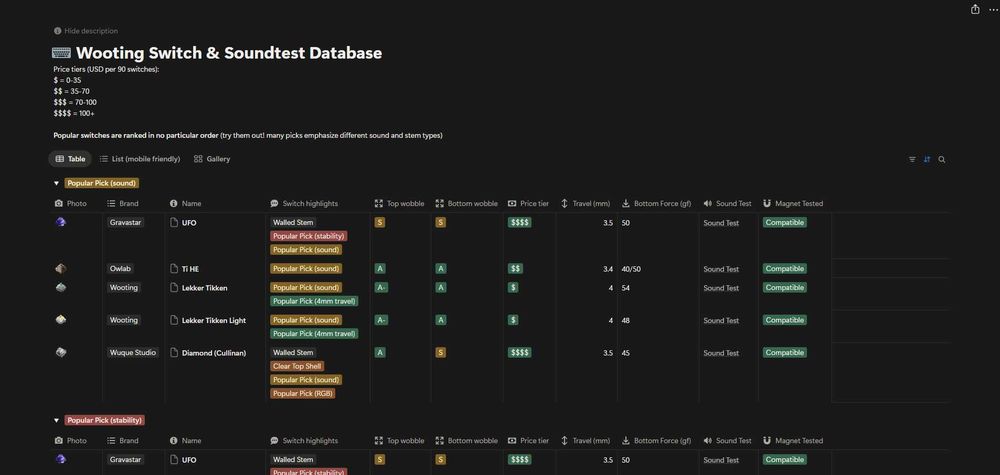
Task: Open Sound Test link for Lekker Tikken Light
Action: coord(721,321)
